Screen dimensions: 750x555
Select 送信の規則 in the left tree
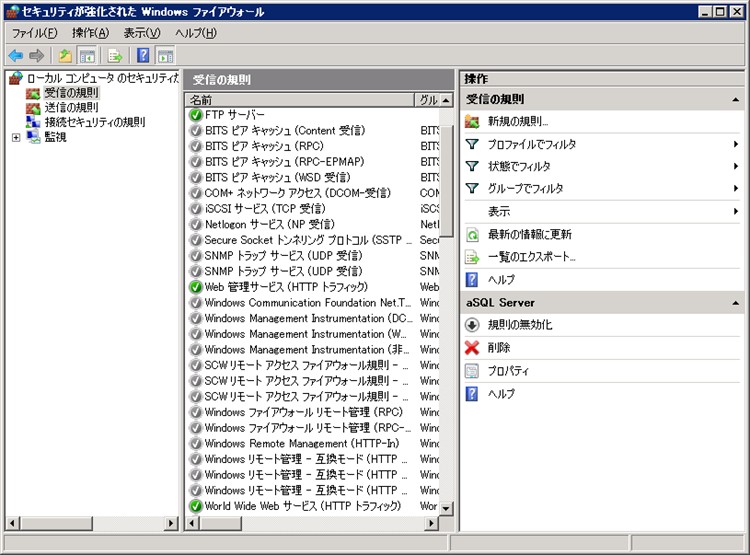tap(71, 107)
